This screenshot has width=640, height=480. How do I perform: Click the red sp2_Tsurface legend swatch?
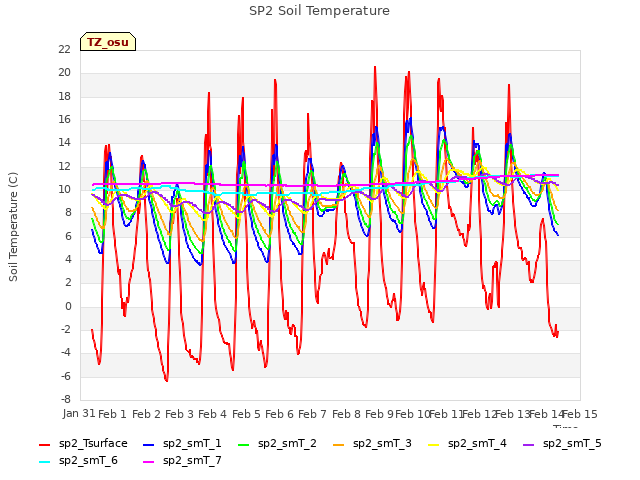(x=44, y=444)
